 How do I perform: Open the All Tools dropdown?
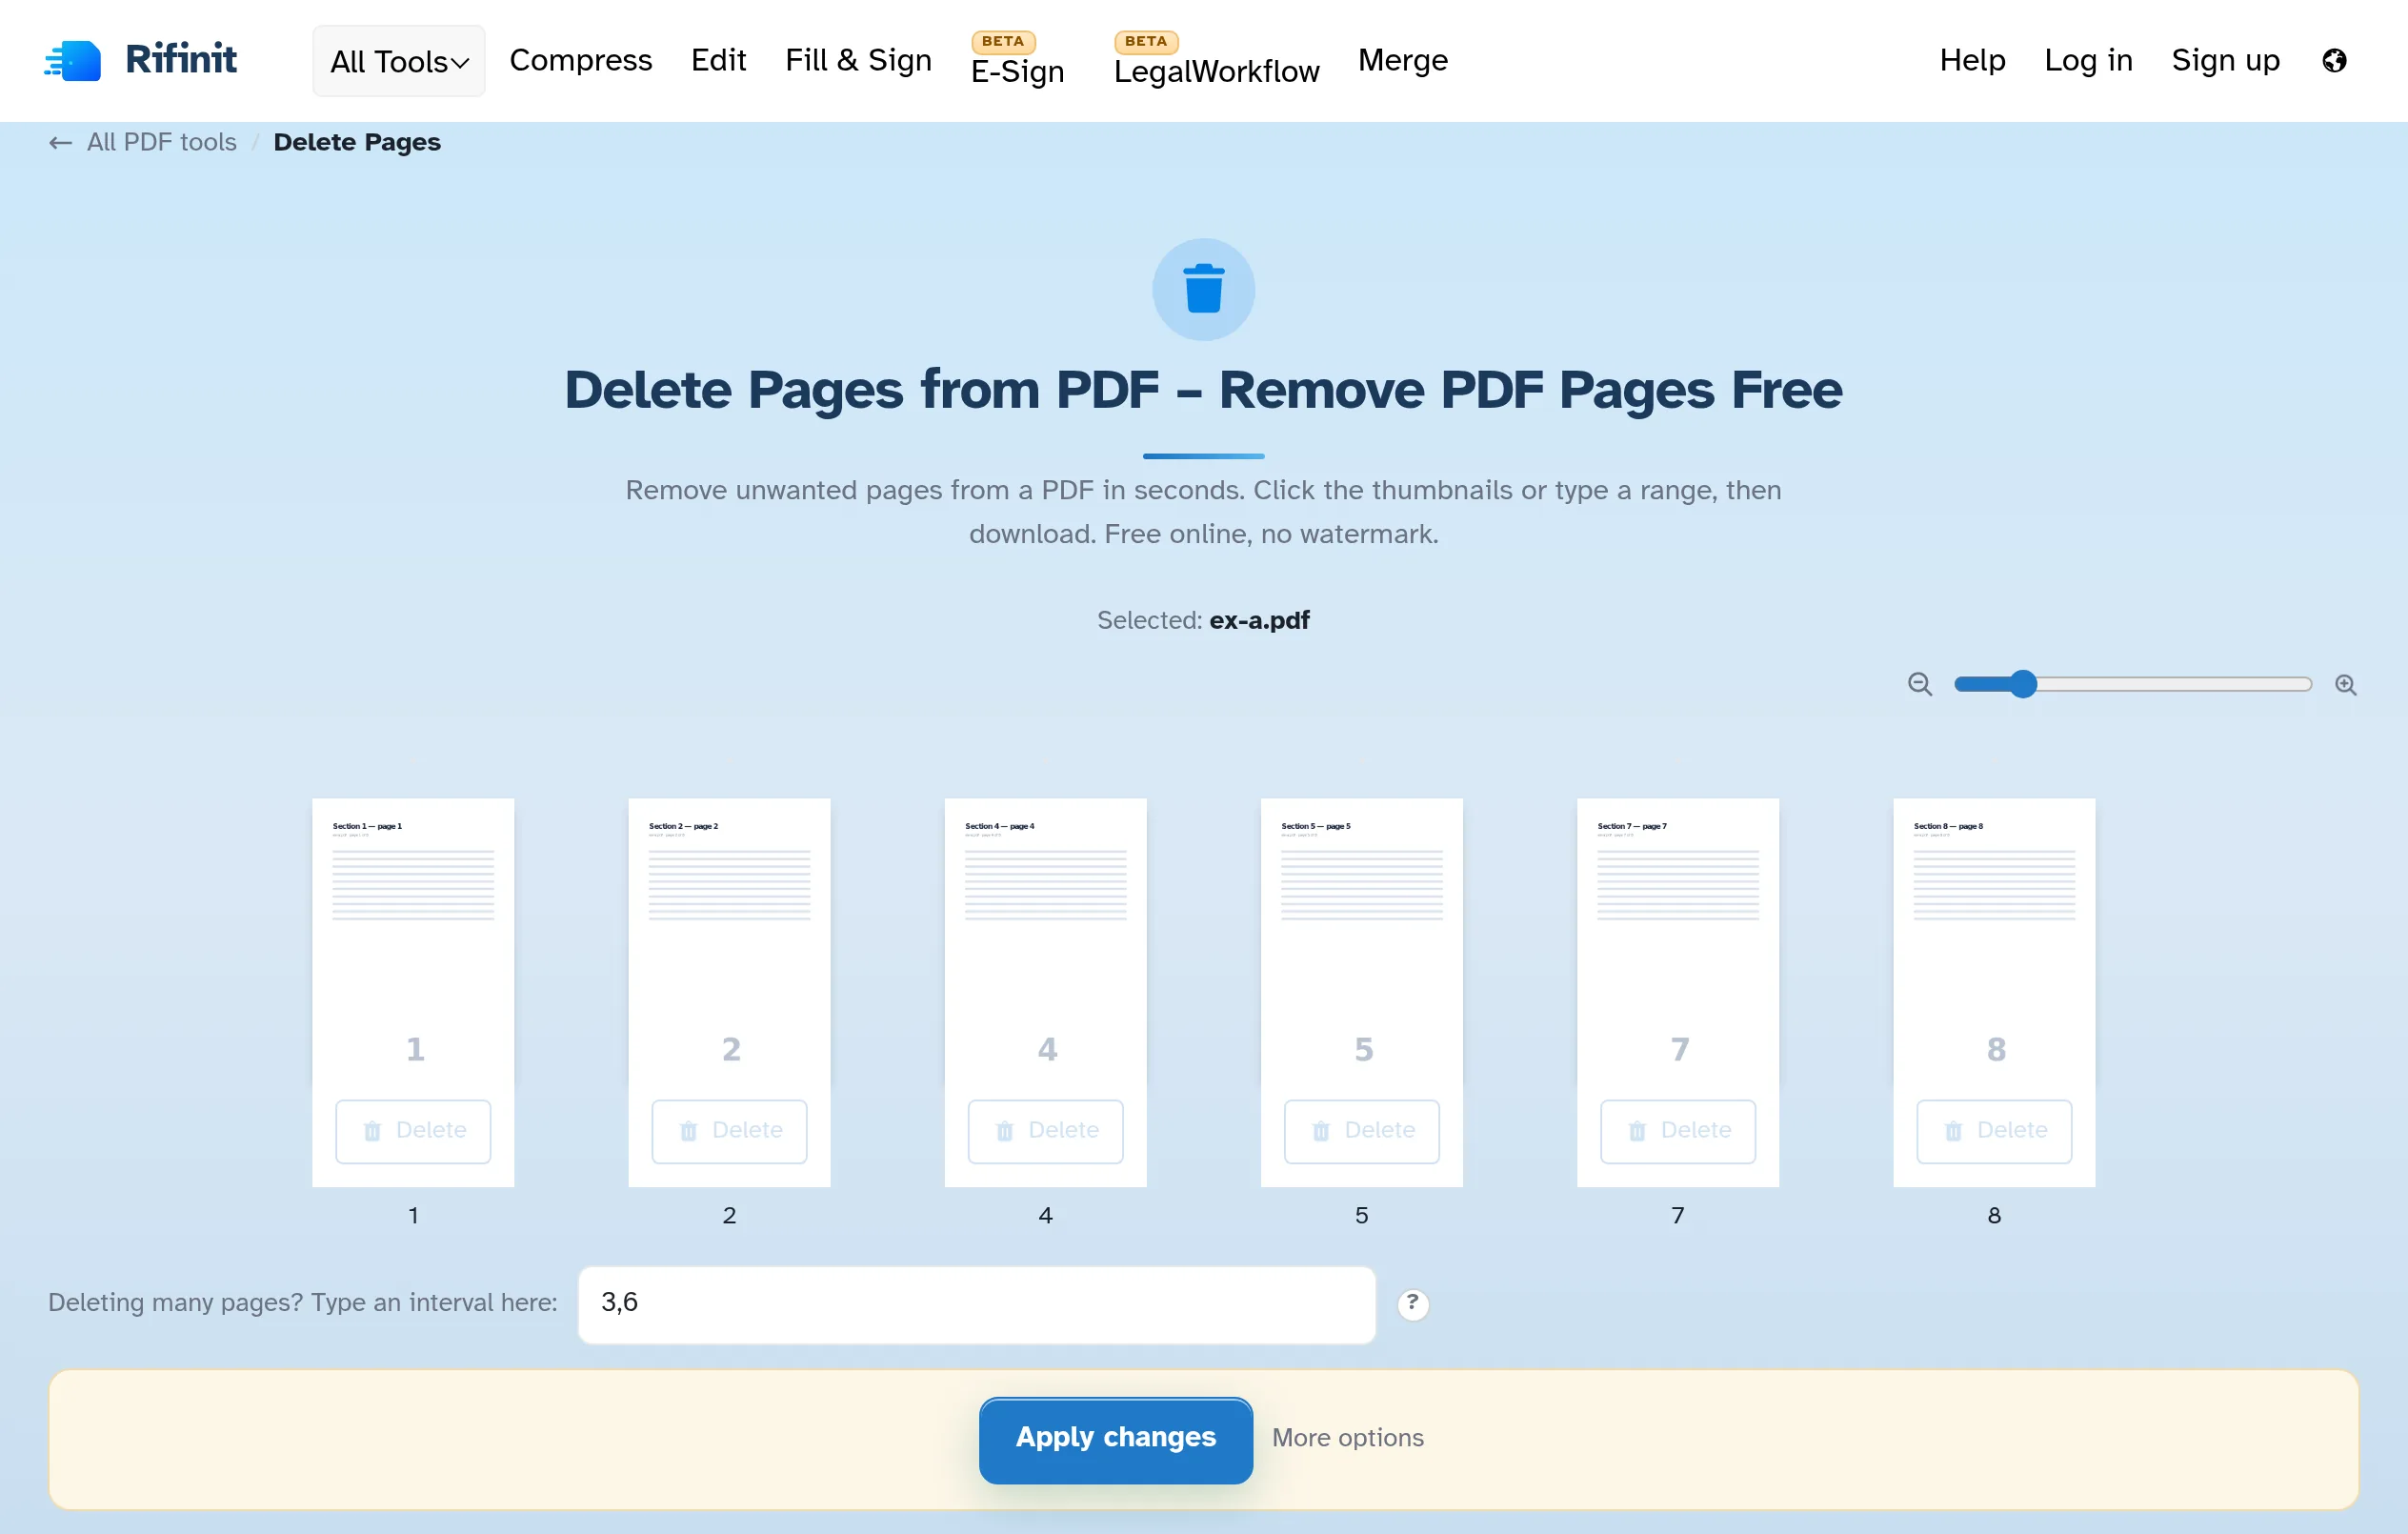click(x=399, y=61)
